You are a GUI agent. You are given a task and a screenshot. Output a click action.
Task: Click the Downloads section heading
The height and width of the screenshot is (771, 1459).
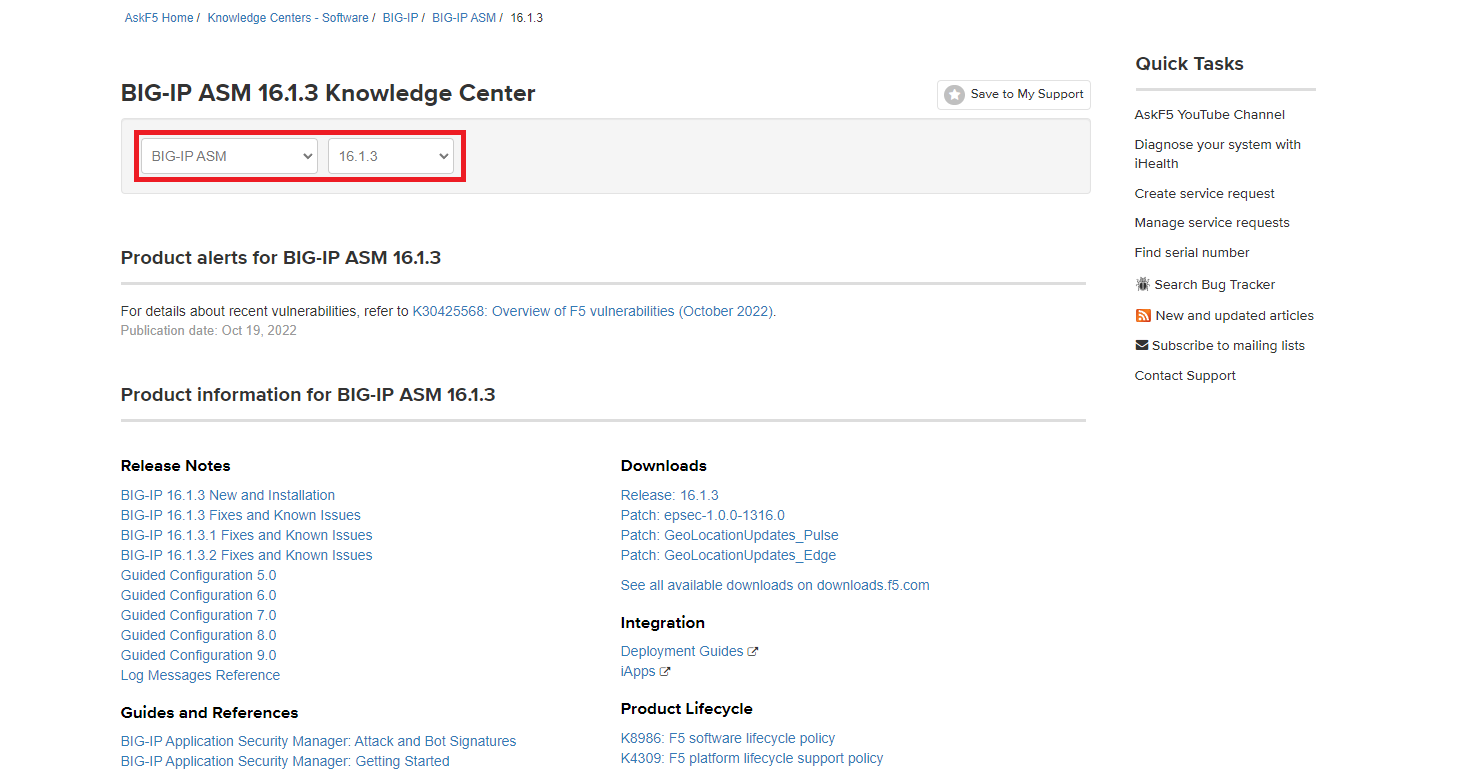click(664, 466)
